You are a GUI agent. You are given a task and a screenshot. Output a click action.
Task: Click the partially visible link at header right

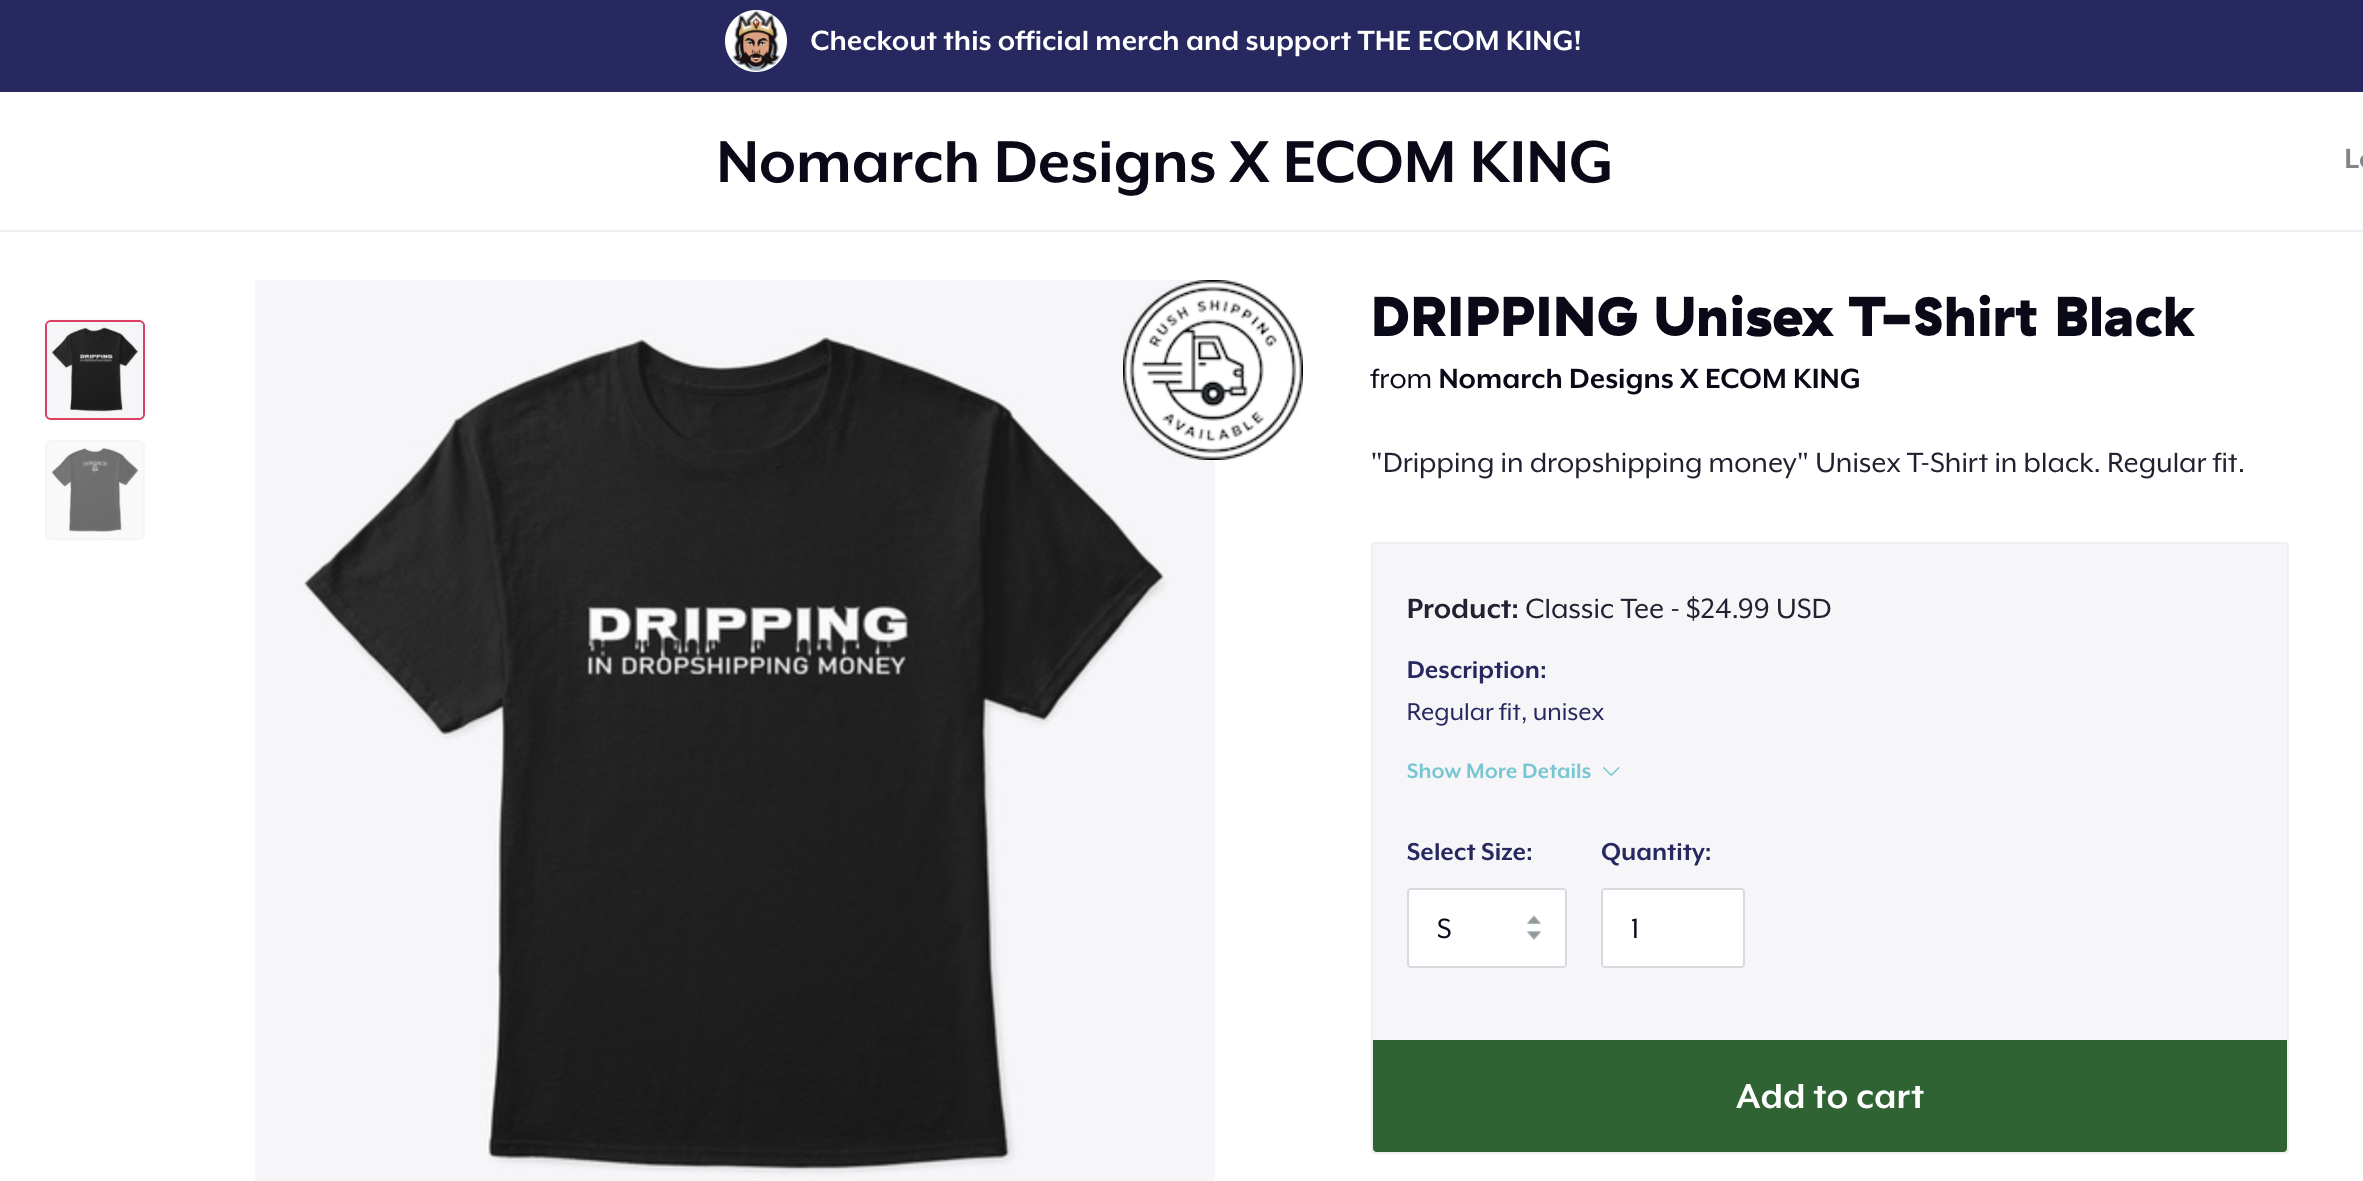pos(2353,159)
